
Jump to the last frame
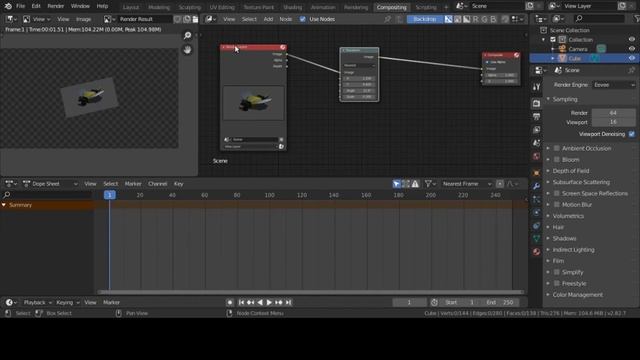pyautogui.click(x=288, y=302)
